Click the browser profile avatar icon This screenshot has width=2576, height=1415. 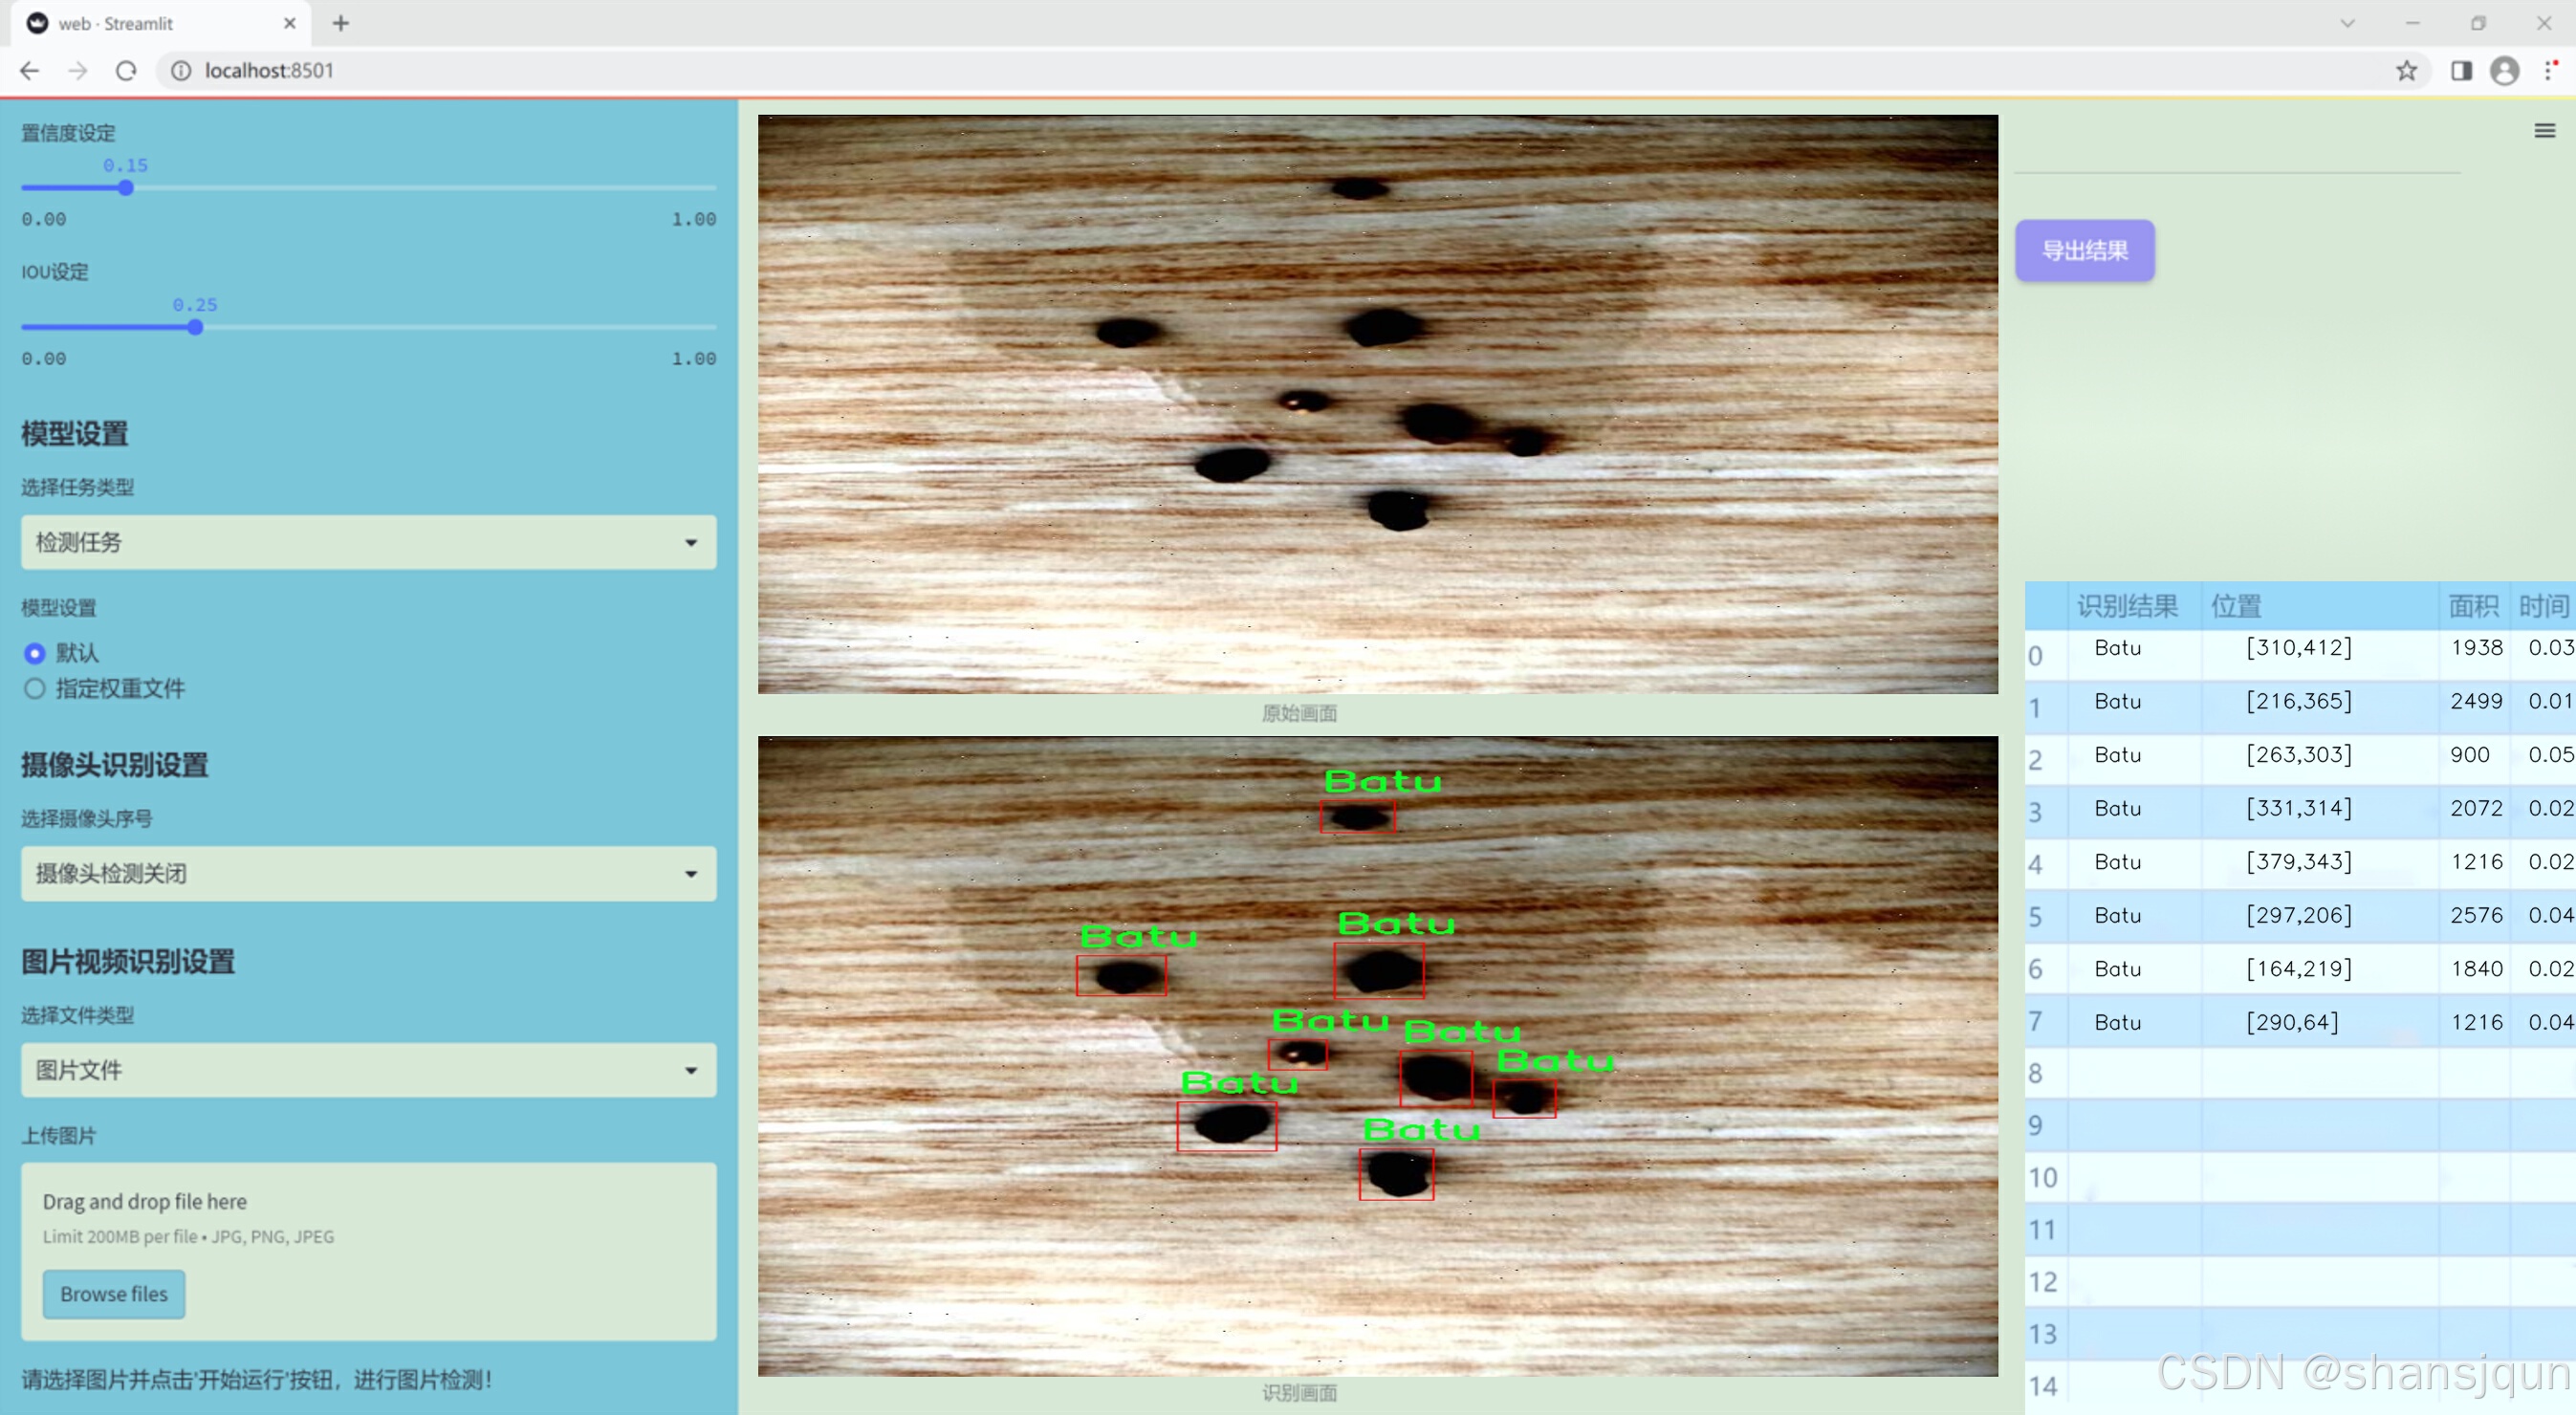[x=2504, y=71]
